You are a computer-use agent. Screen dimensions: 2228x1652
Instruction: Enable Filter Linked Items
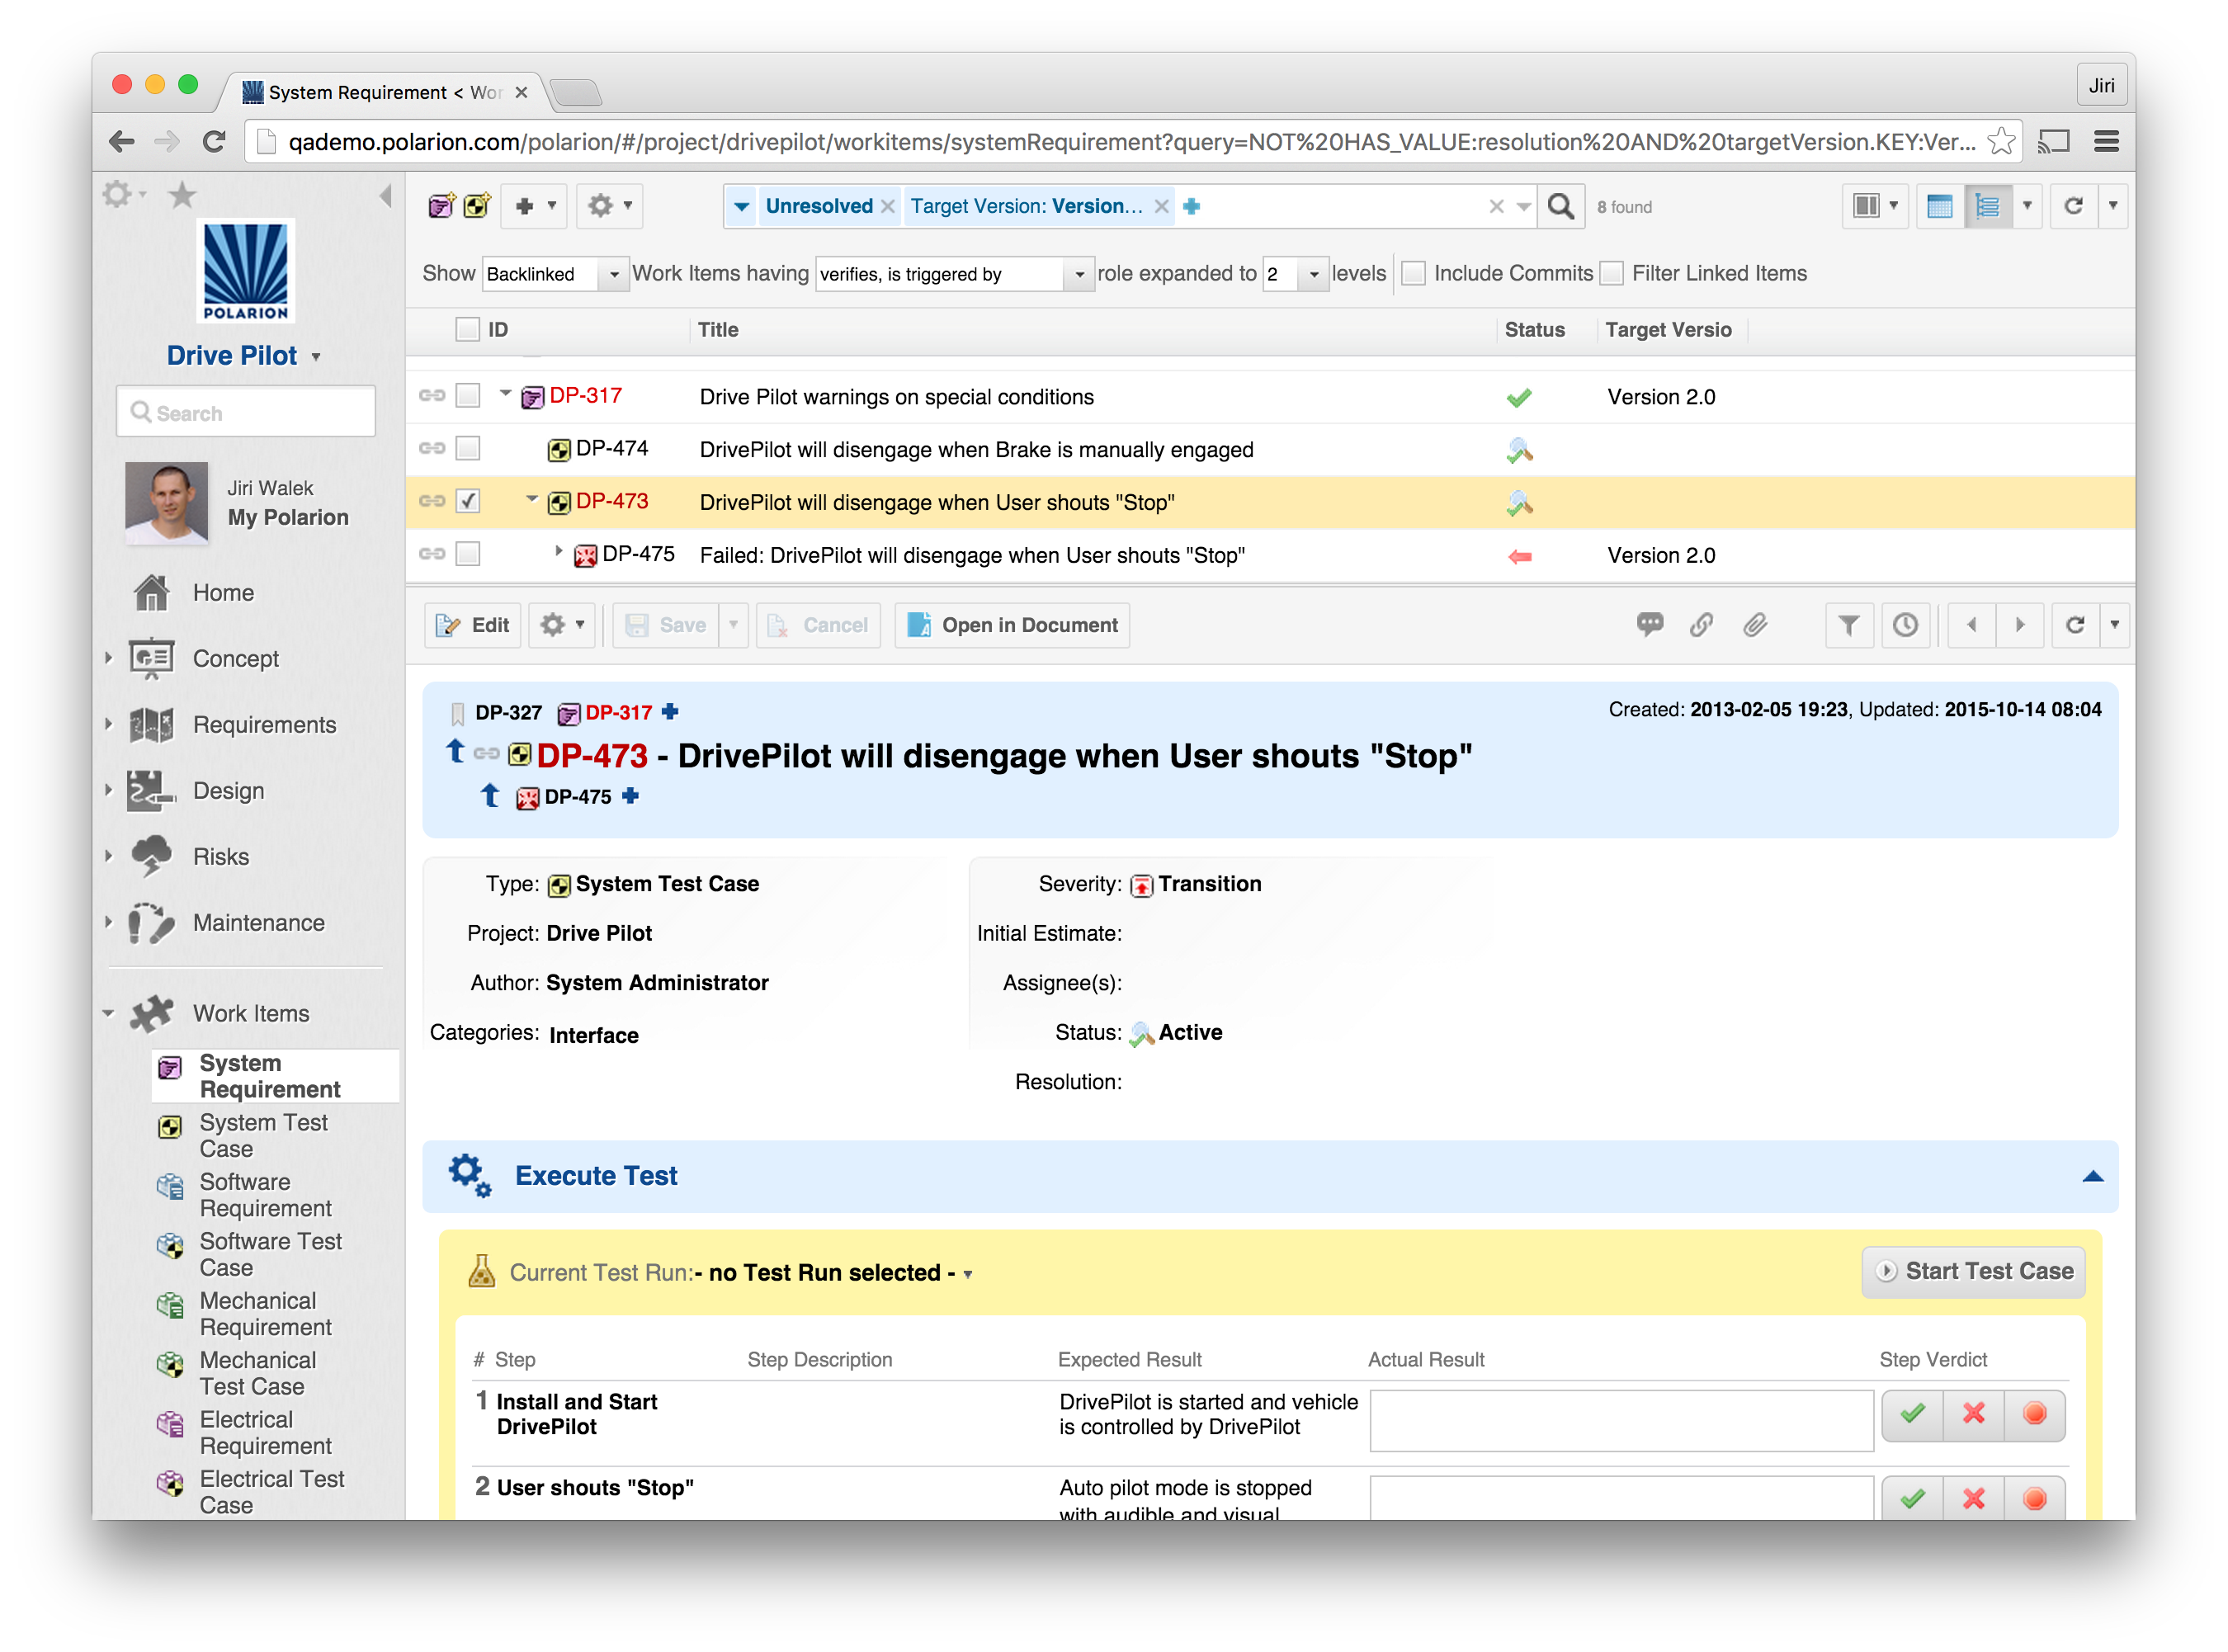point(1612,273)
